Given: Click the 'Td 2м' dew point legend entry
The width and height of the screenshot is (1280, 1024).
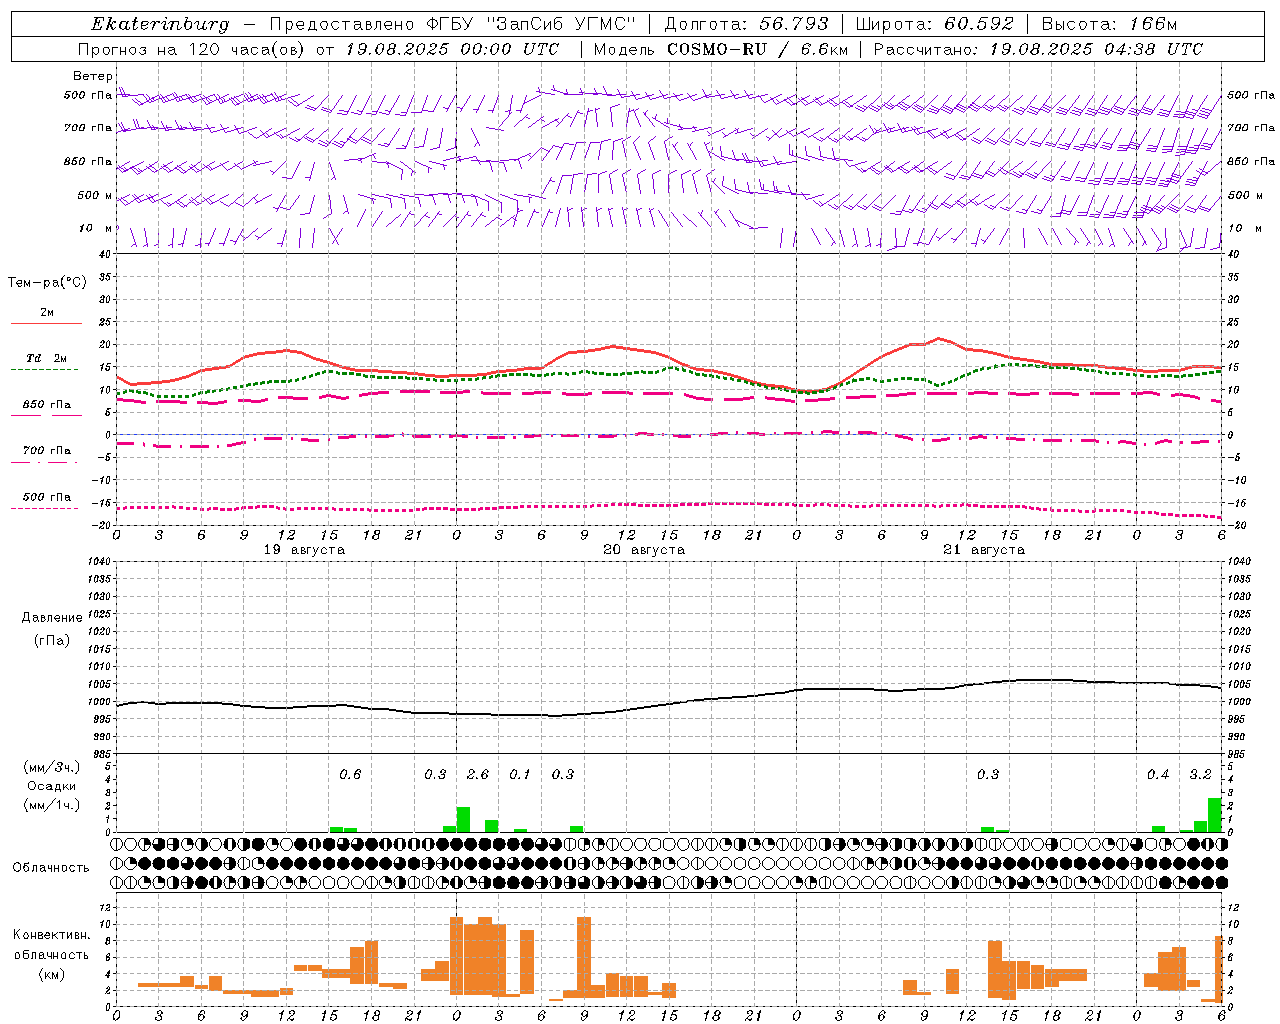Looking at the screenshot, I should tap(46, 358).
